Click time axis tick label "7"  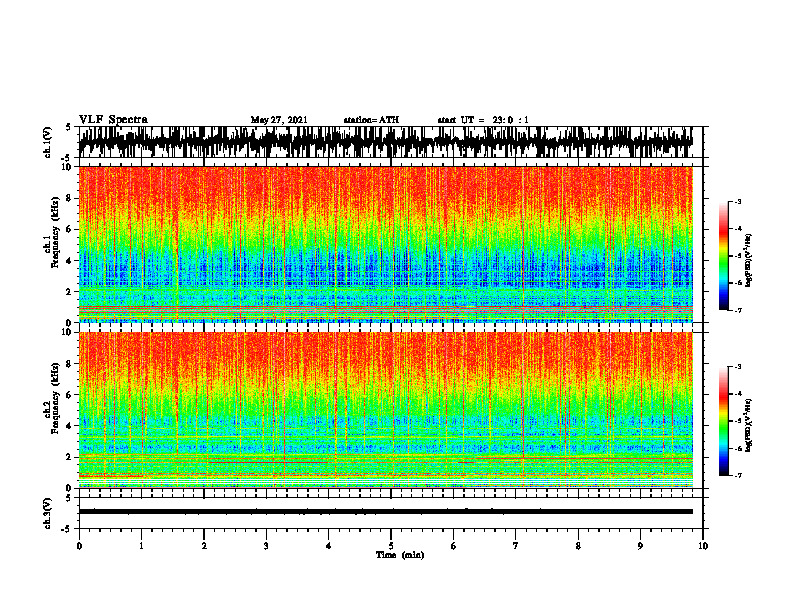pos(516,546)
